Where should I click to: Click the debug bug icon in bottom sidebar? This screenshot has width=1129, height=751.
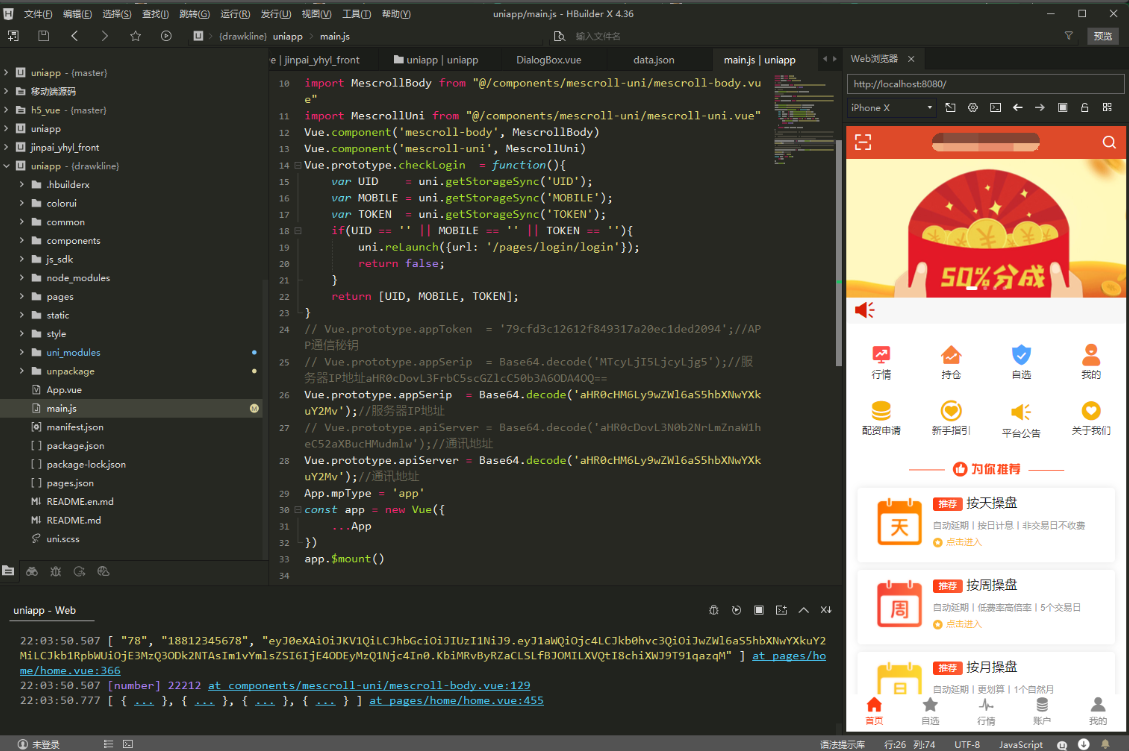tap(55, 571)
